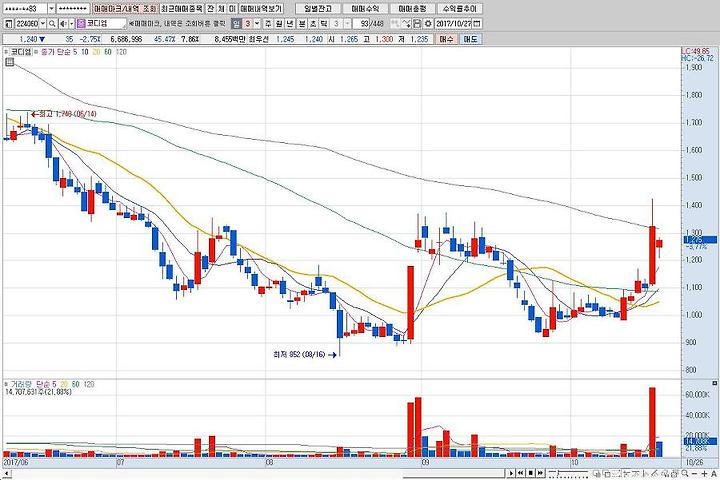Viewport: 720px width, 480px height.
Task: Click the zoom magnifier icon in bottom toolbar
Action: coord(685,473)
